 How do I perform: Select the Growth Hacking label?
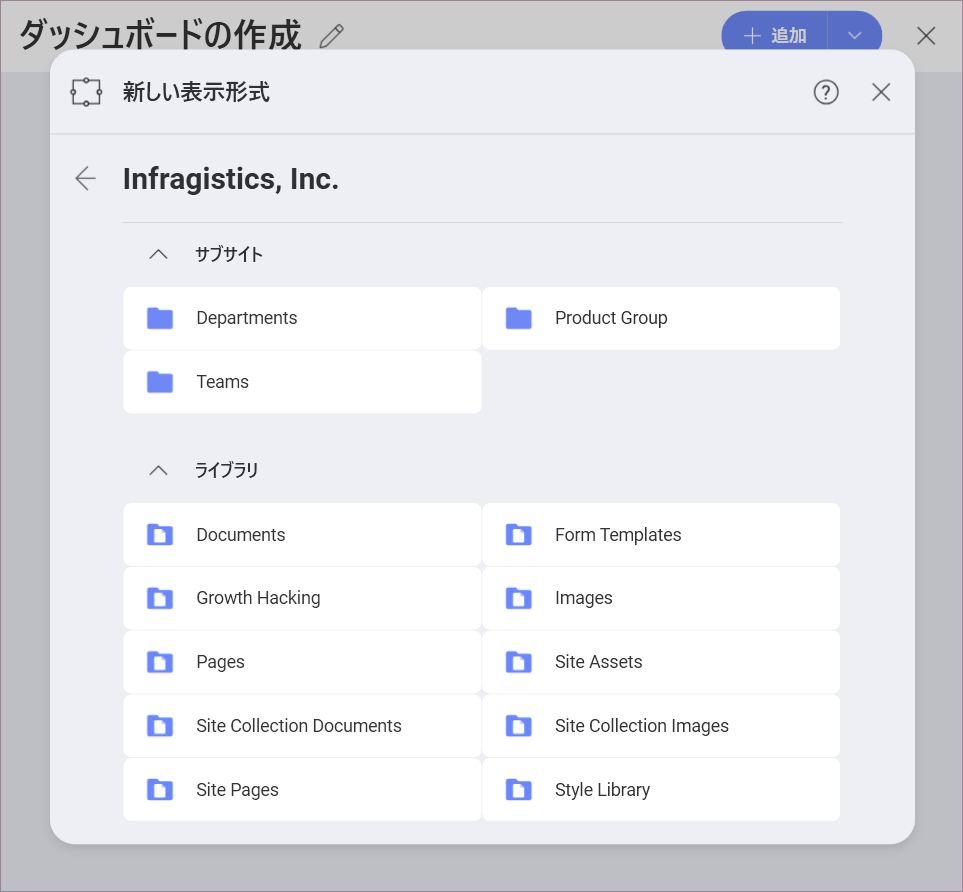point(258,598)
